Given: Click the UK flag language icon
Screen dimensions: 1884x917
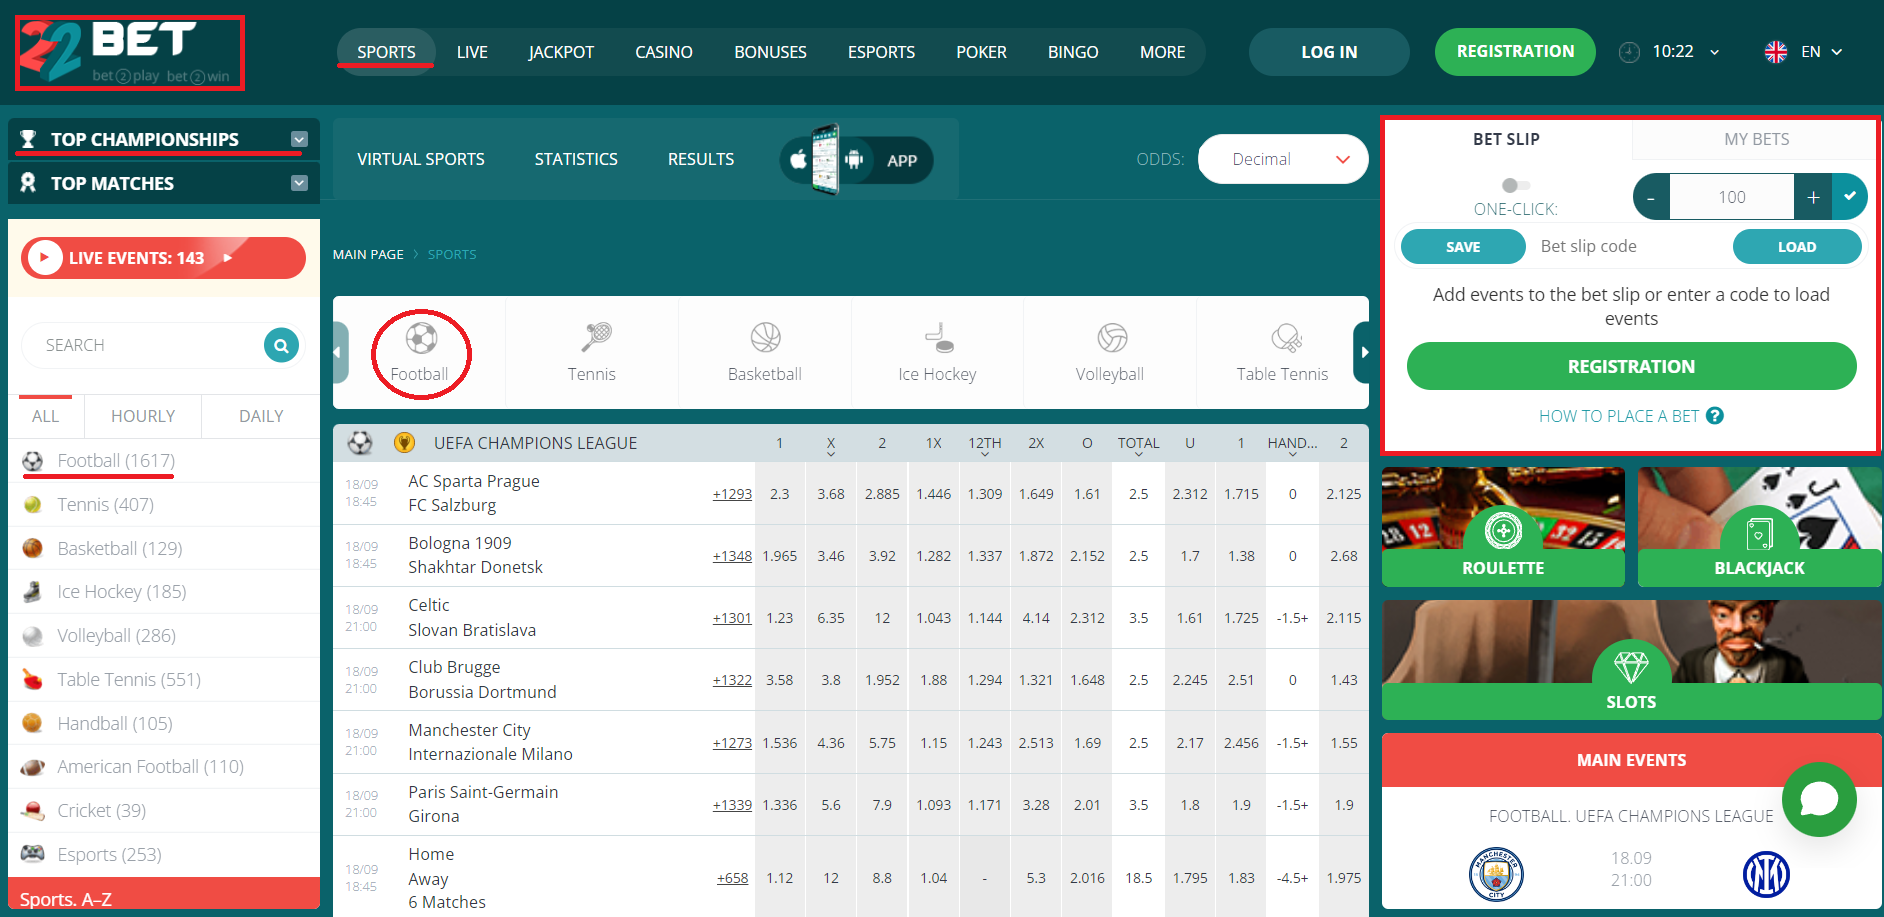Looking at the screenshot, I should click(x=1776, y=52).
